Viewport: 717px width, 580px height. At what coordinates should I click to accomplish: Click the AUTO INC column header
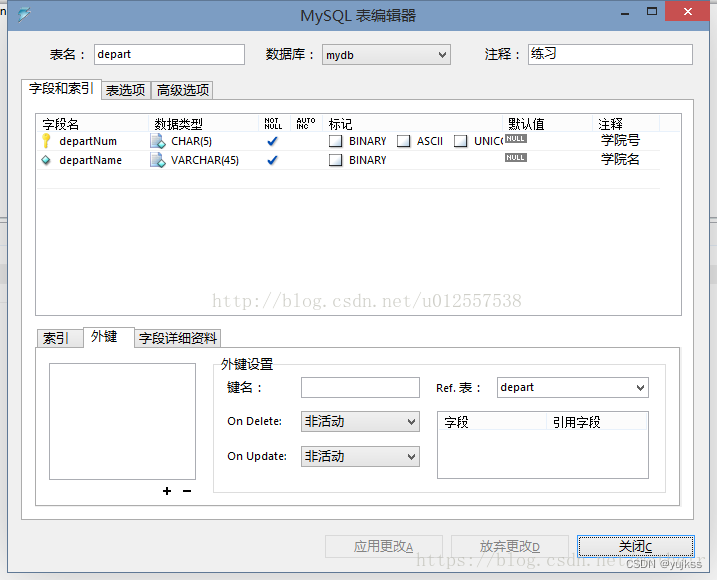[305, 124]
